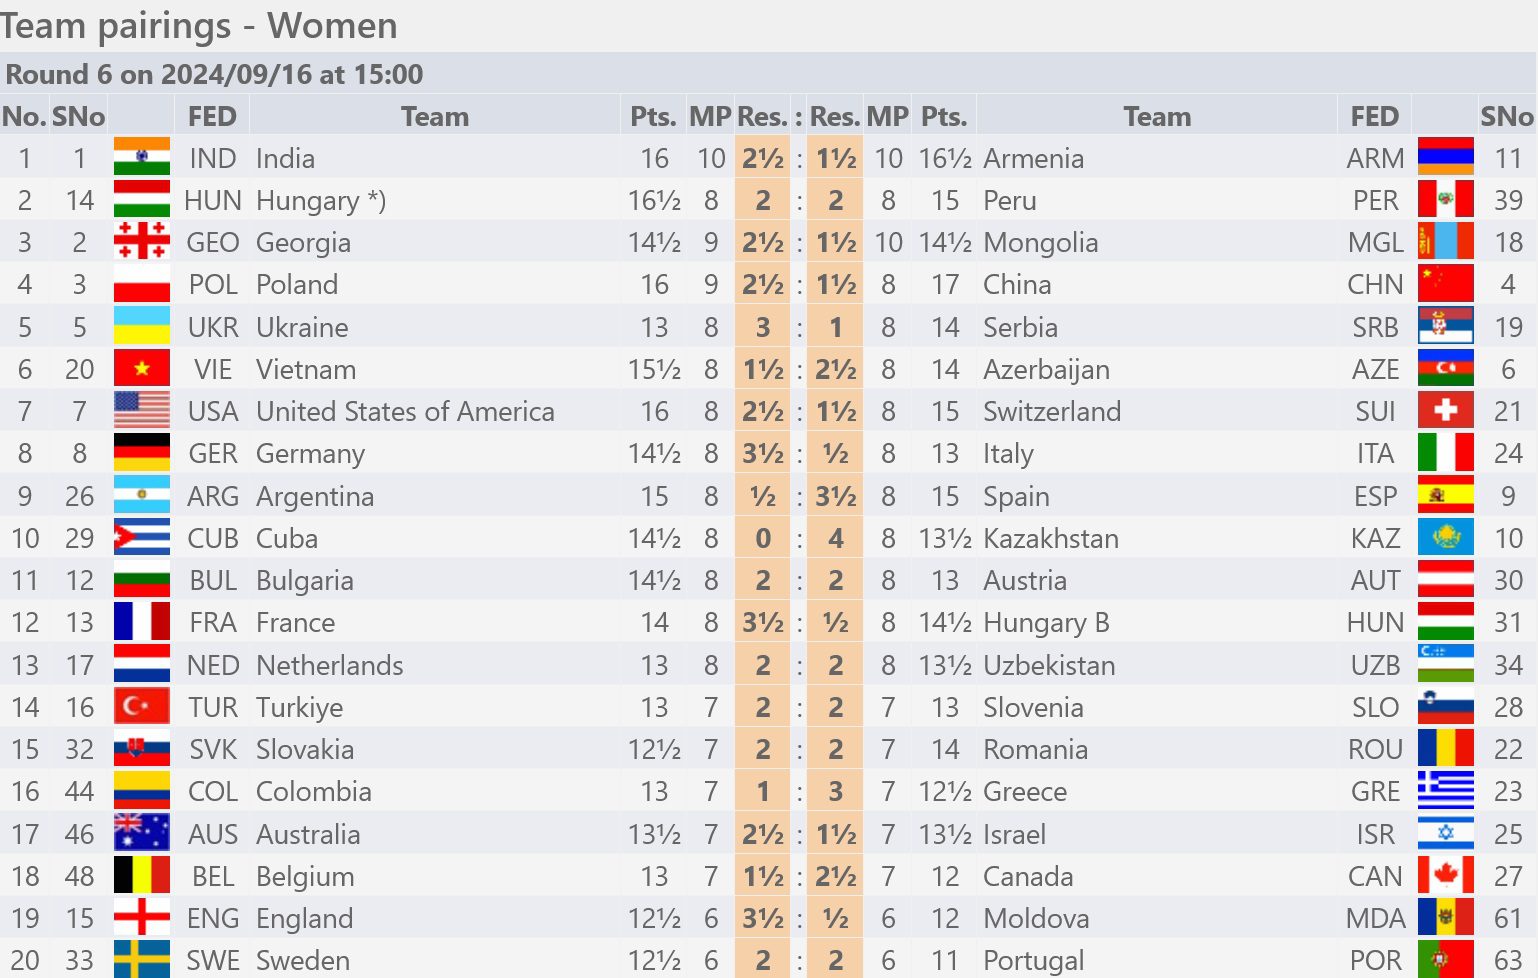Click the Turkiye flag icon

[x=142, y=706]
